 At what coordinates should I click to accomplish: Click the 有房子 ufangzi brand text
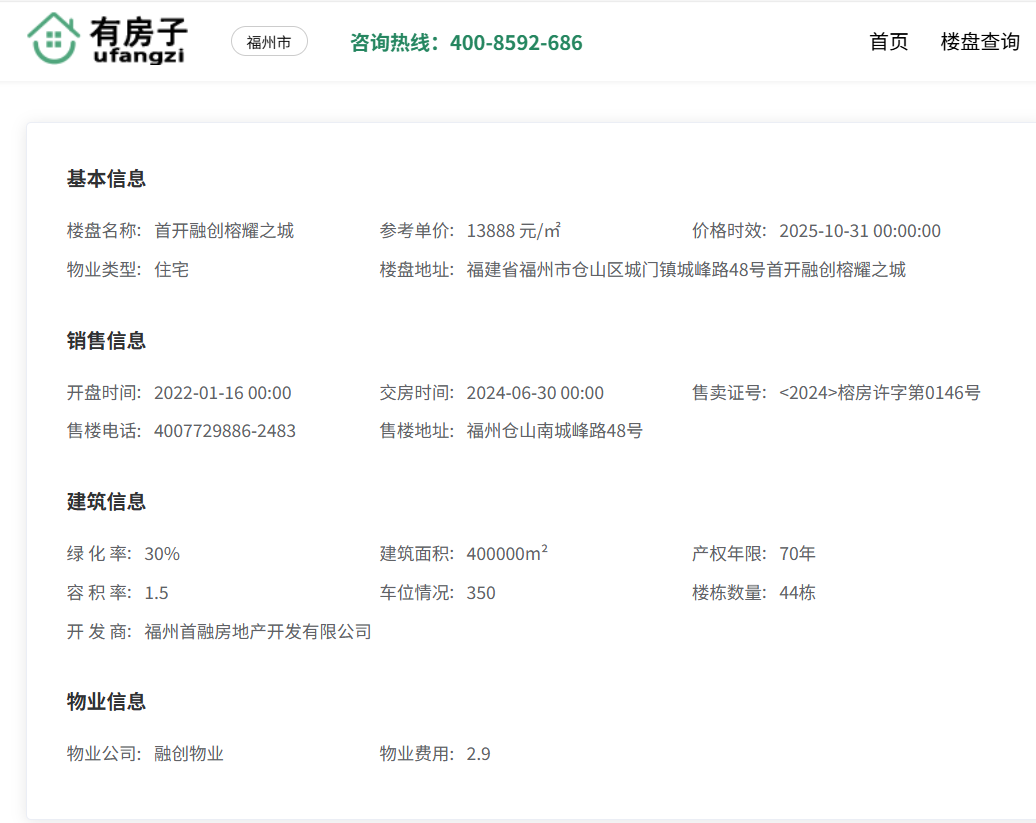pyautogui.click(x=138, y=41)
